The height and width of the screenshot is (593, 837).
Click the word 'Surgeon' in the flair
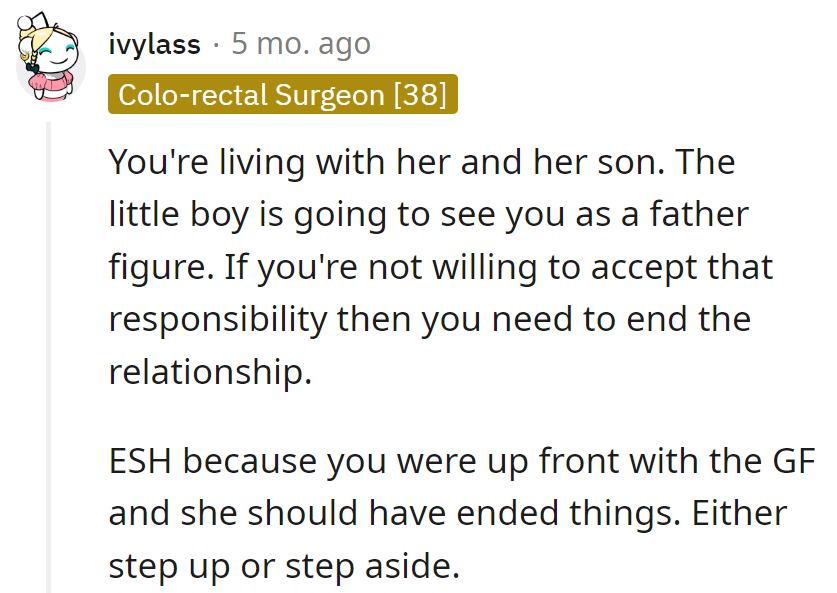click(x=327, y=94)
